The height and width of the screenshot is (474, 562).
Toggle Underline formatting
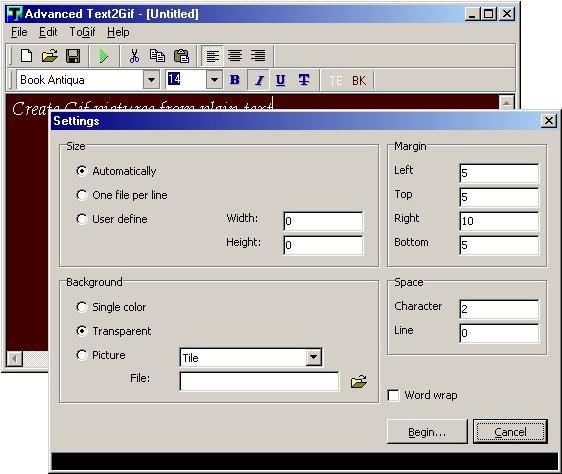(x=281, y=80)
